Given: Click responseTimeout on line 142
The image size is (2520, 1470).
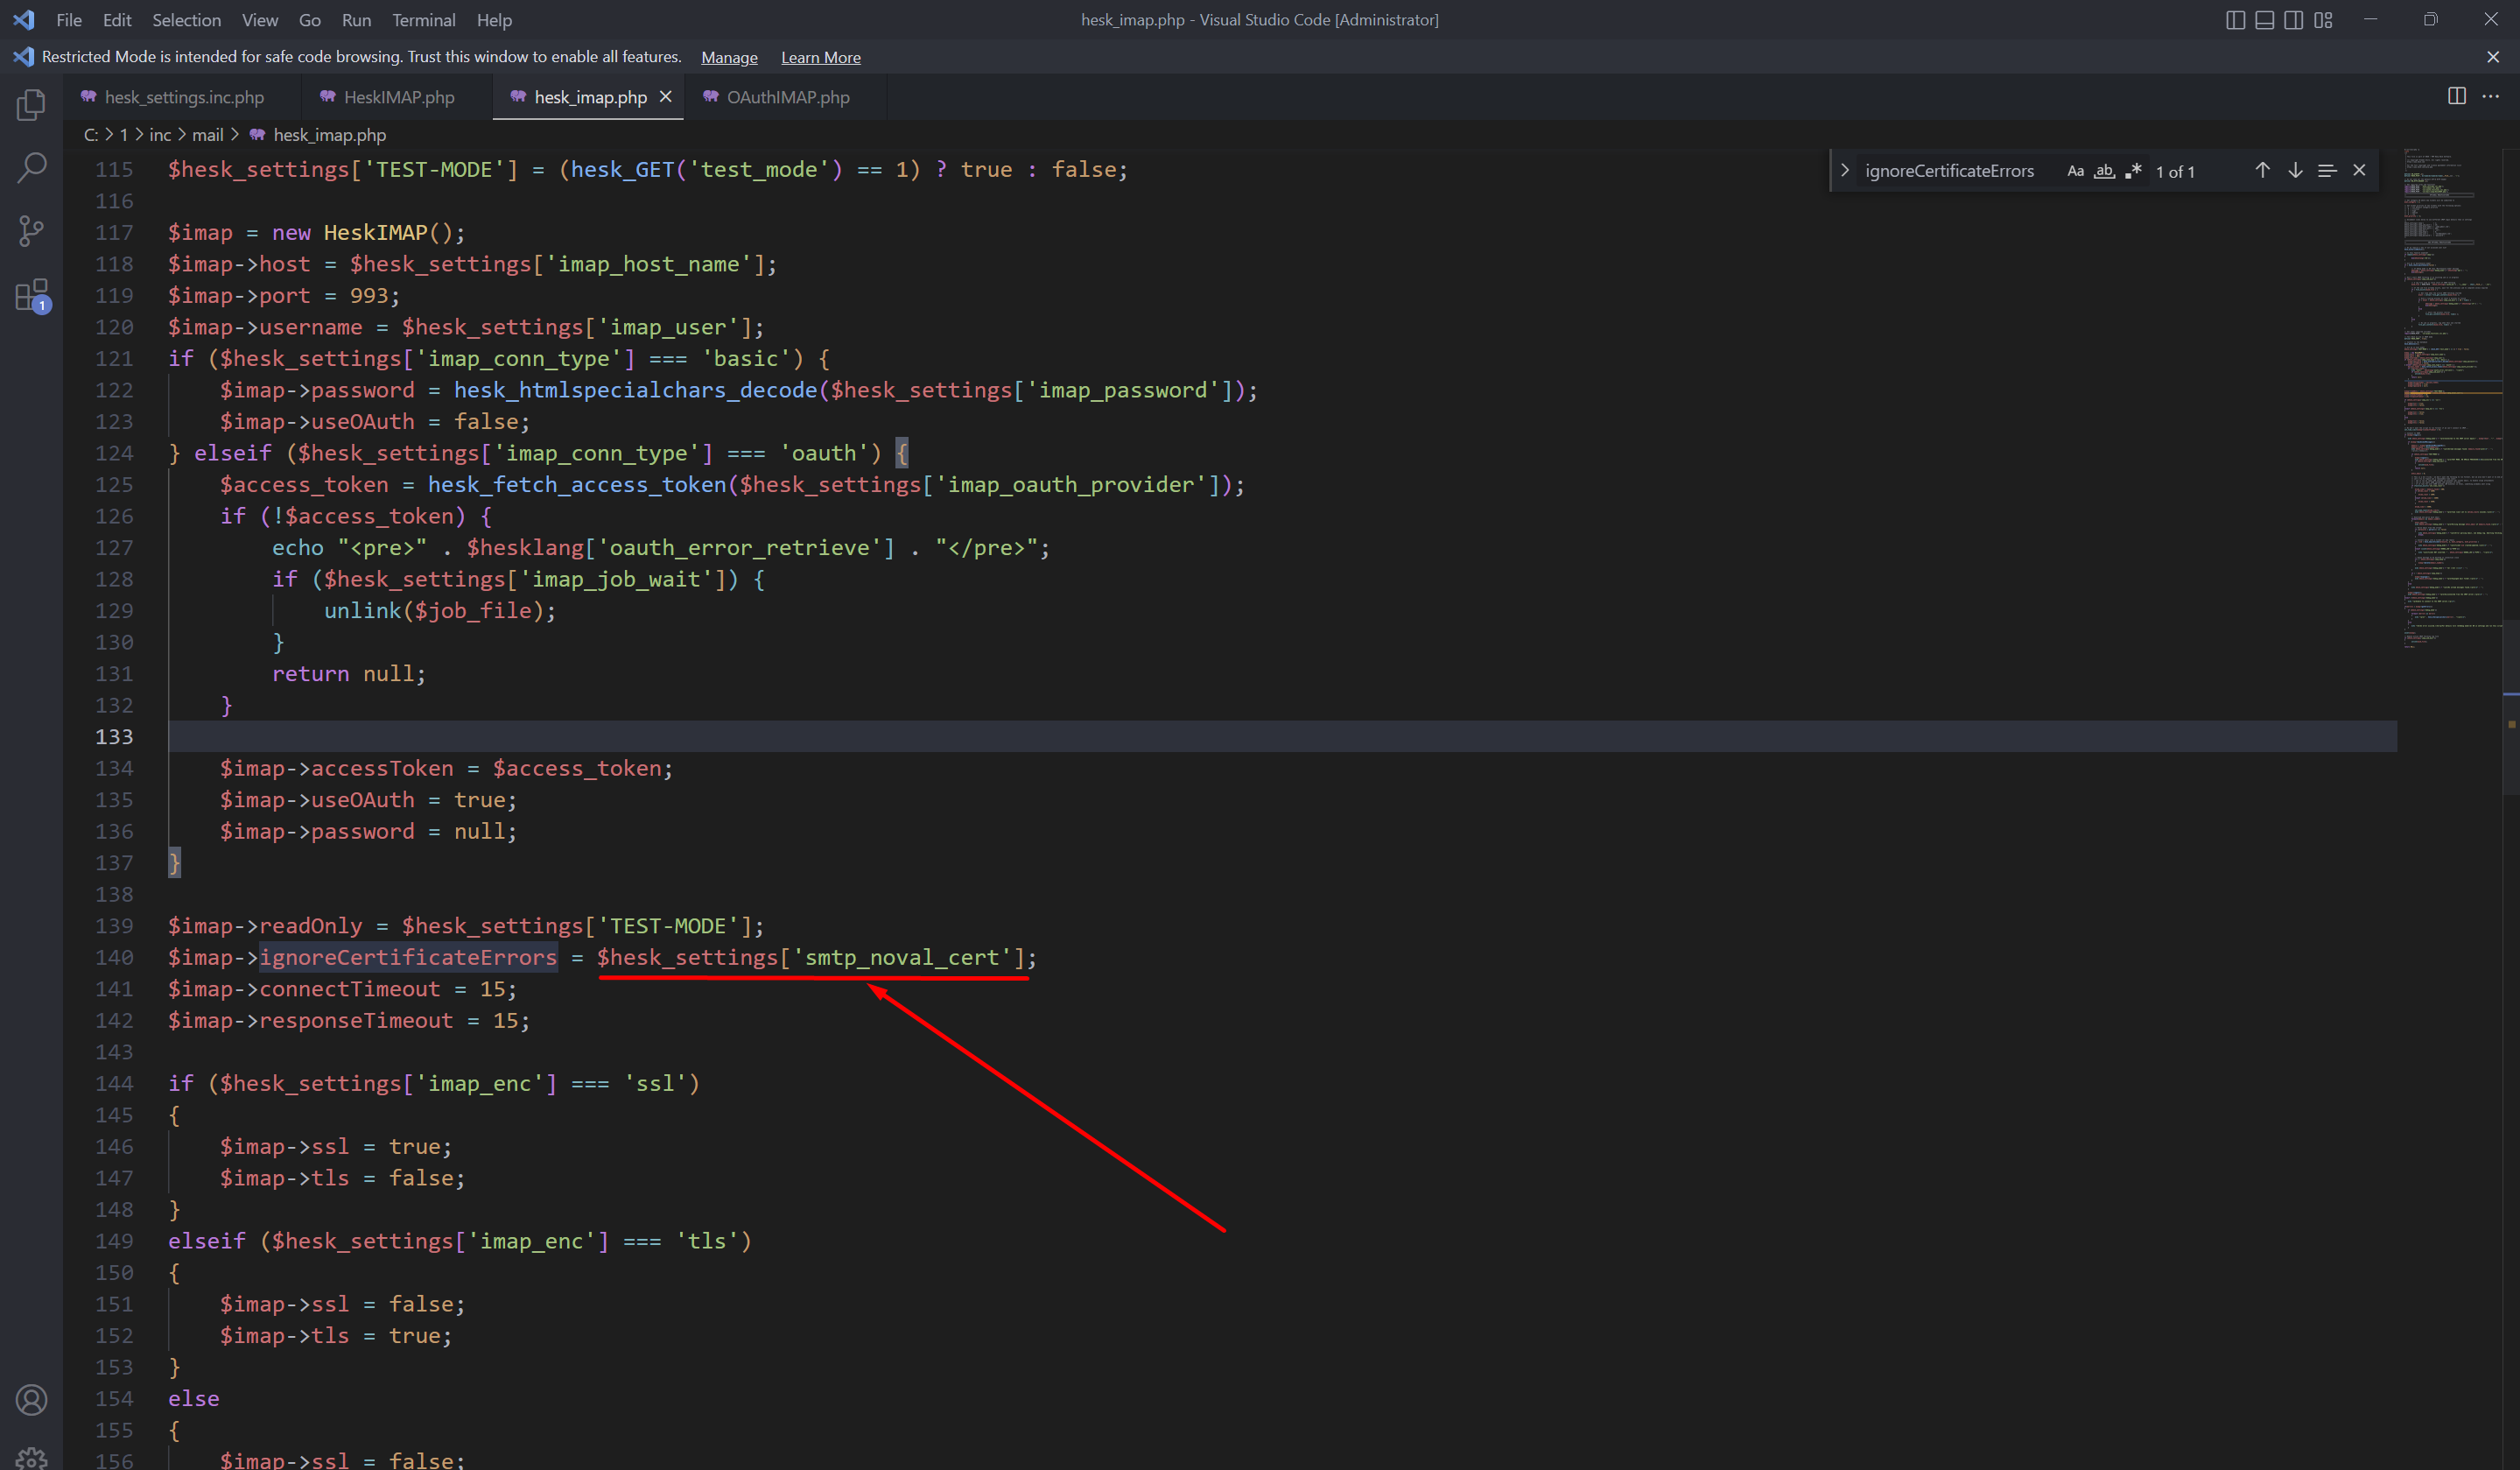Looking at the screenshot, I should (356, 1021).
